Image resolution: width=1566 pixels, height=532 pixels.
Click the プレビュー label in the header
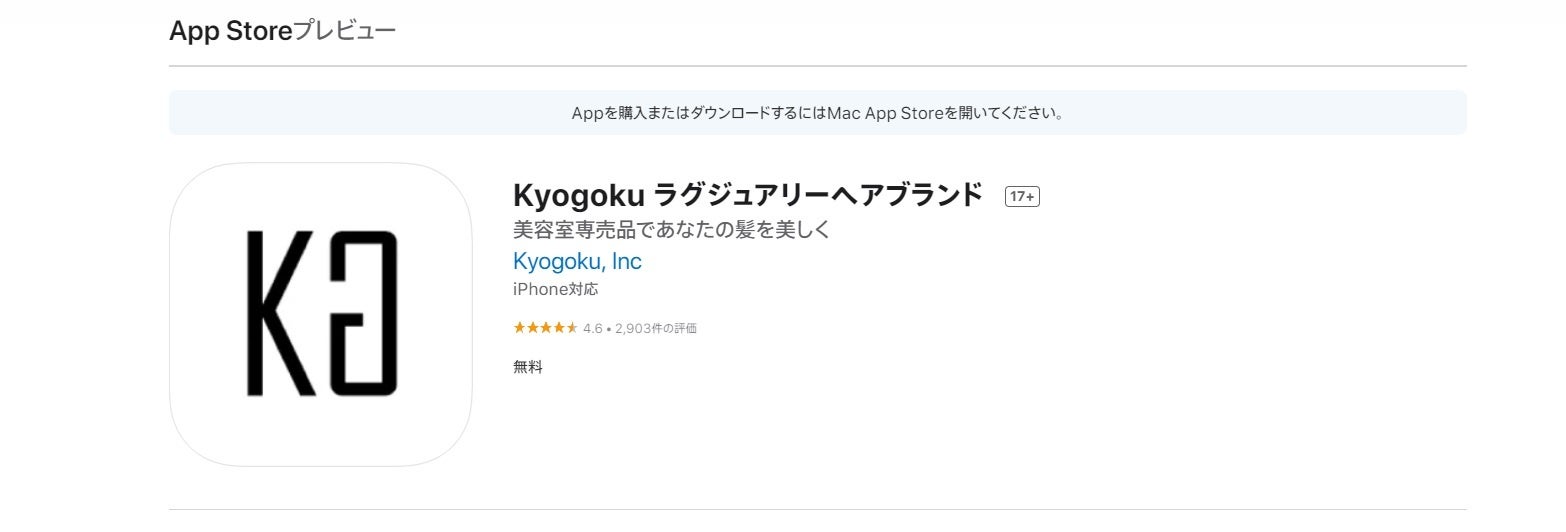click(x=345, y=31)
